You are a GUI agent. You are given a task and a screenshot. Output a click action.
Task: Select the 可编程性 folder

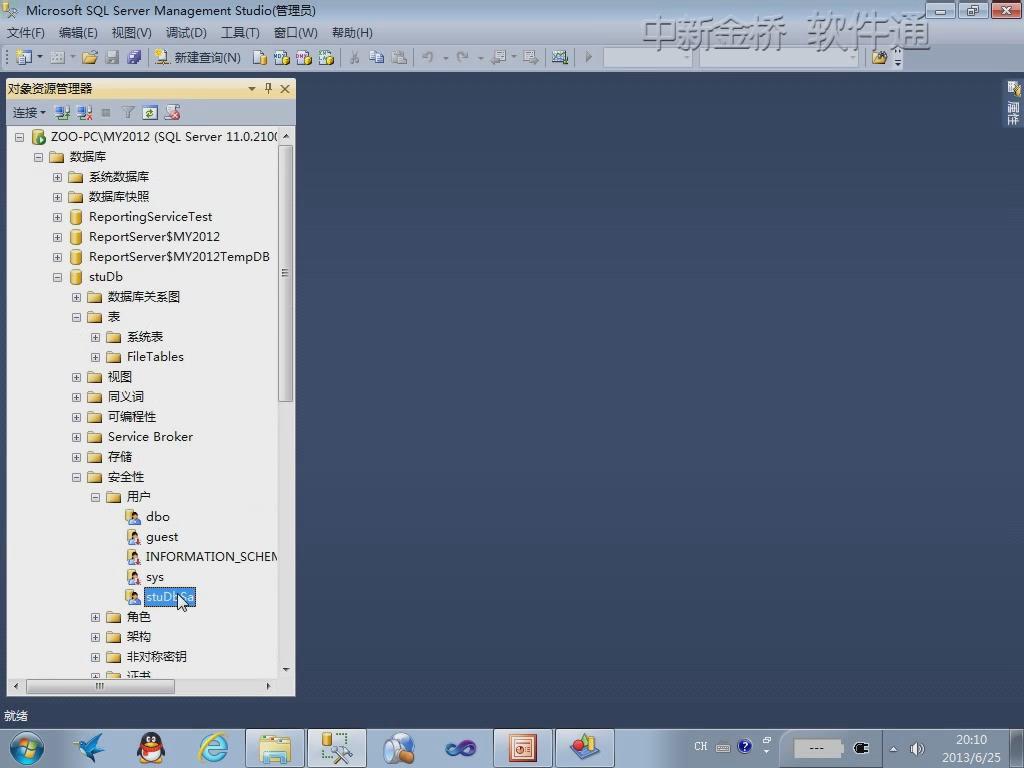[131, 417]
